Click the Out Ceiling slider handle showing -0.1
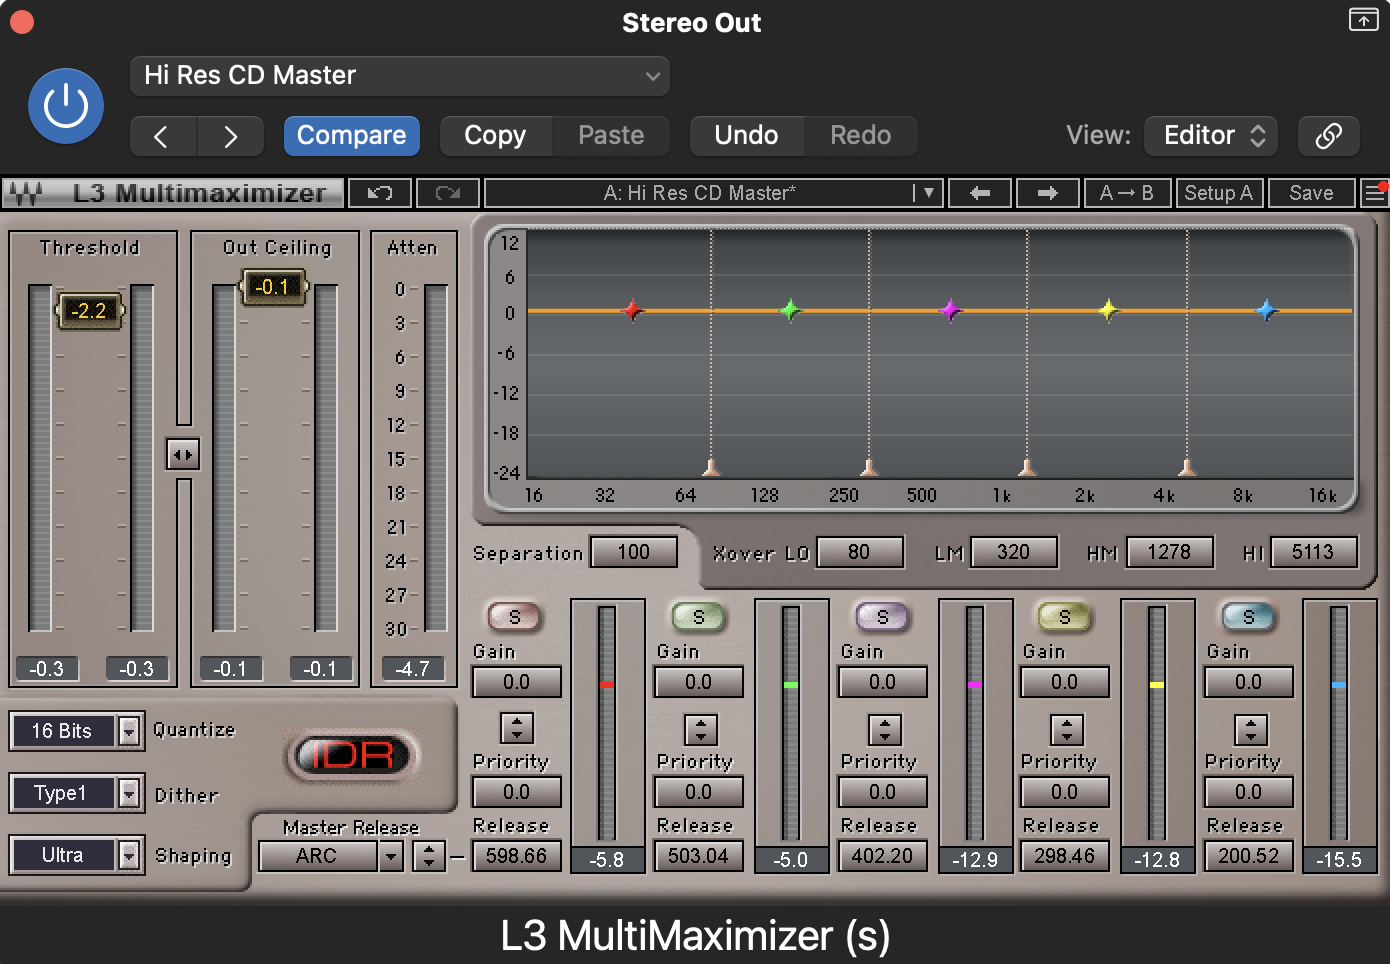1390x964 pixels. tap(273, 287)
